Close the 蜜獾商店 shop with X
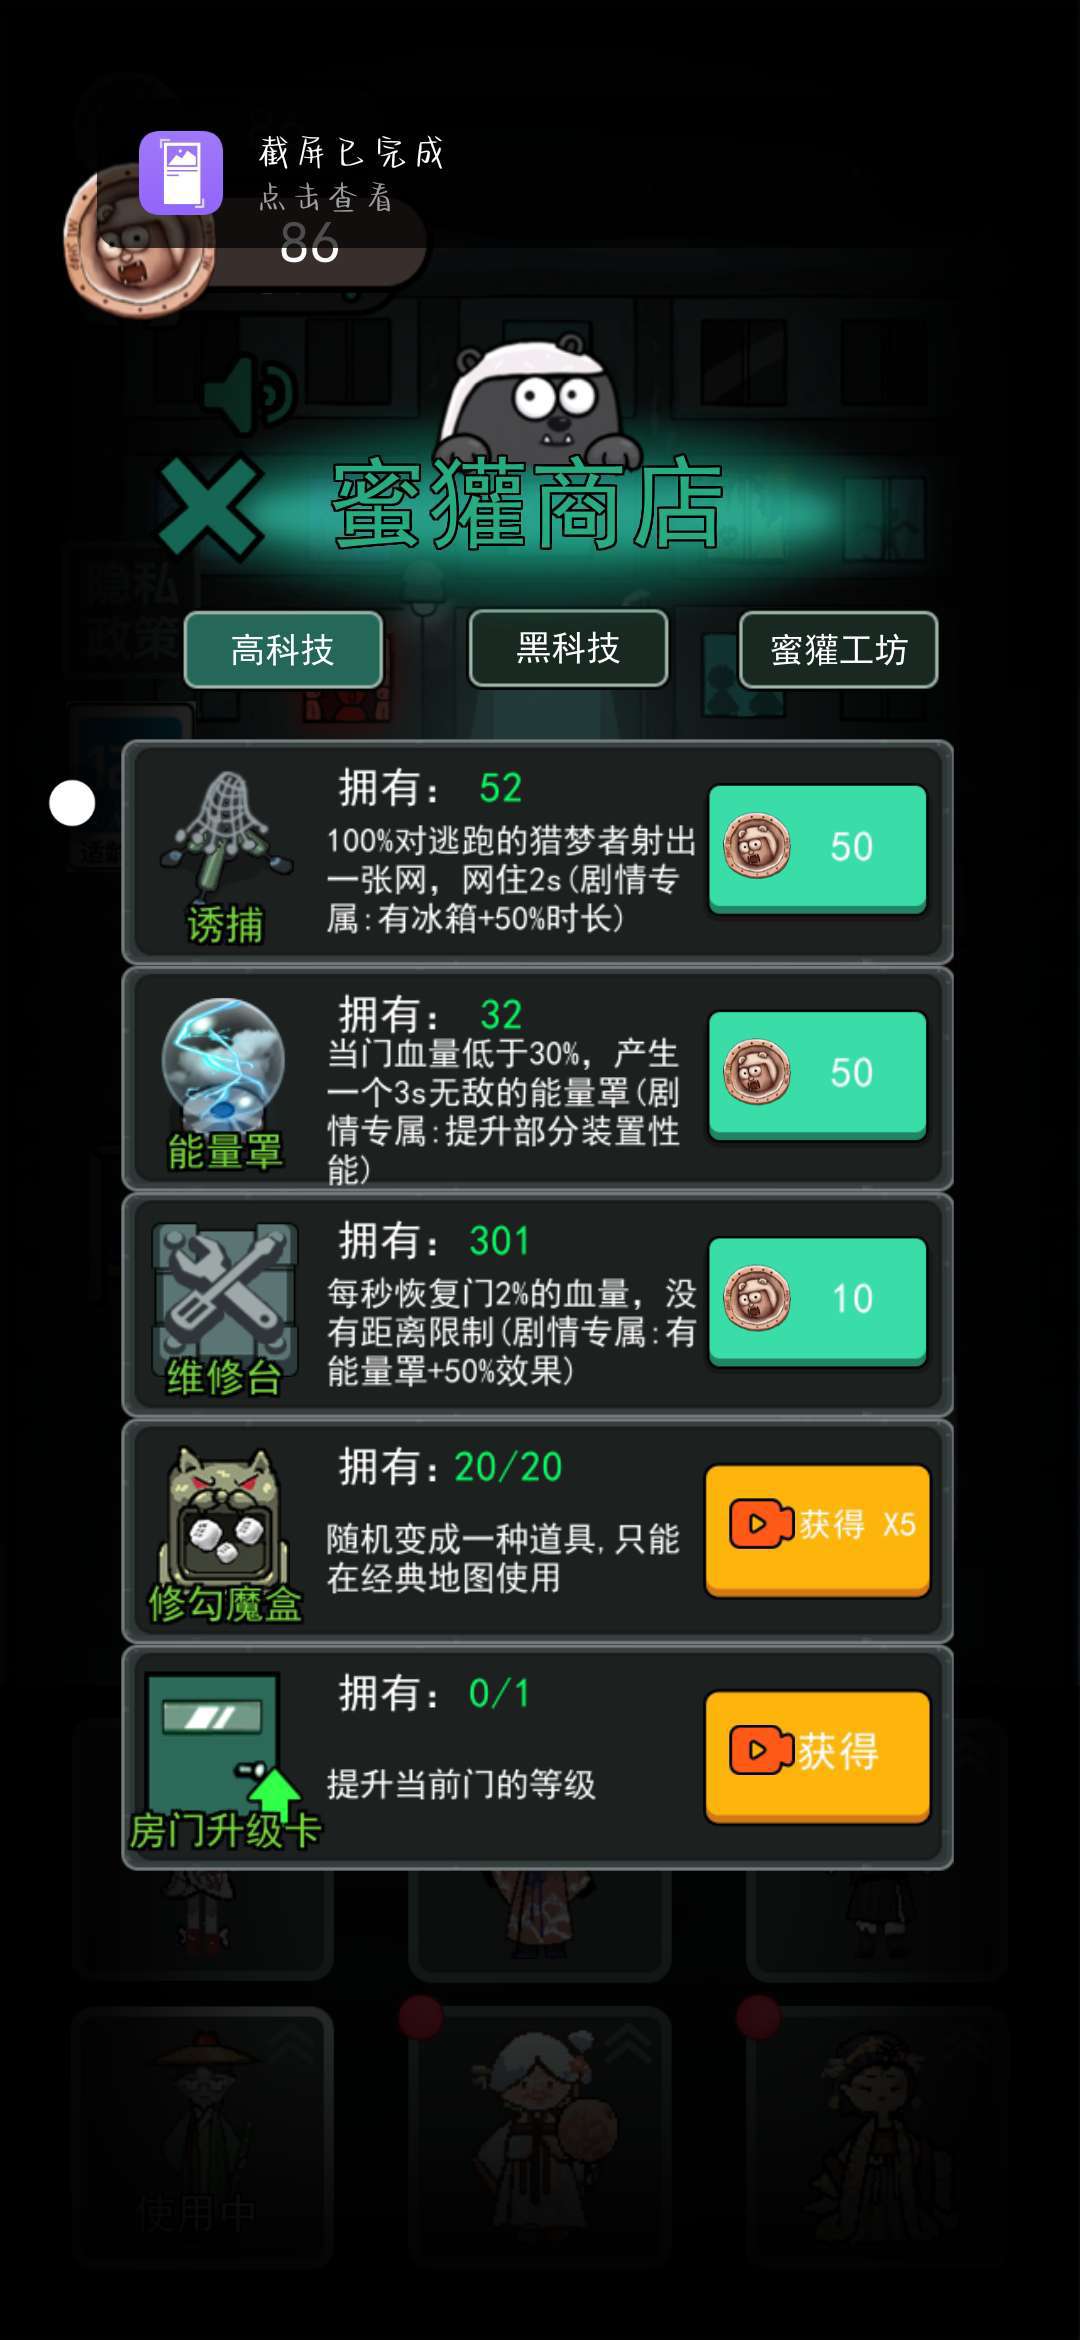Screen dimensions: 1080x2340 (x=210, y=507)
